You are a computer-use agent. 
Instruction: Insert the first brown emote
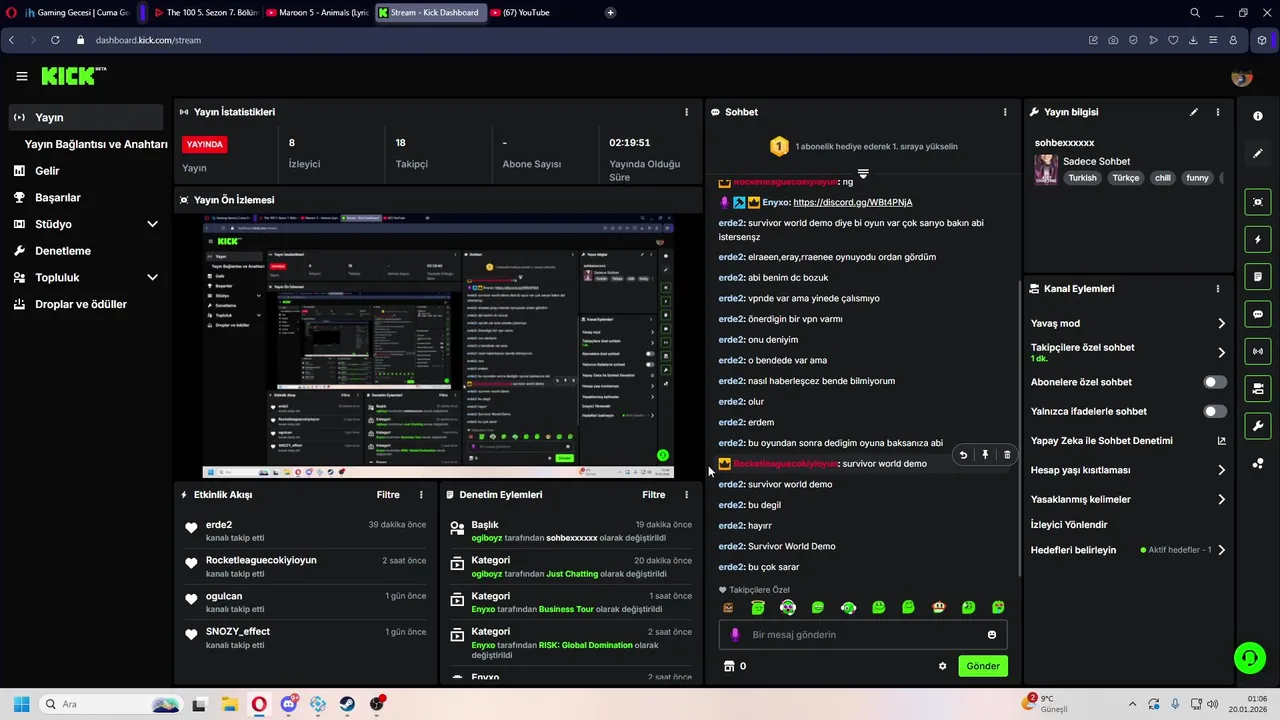pyautogui.click(x=728, y=607)
